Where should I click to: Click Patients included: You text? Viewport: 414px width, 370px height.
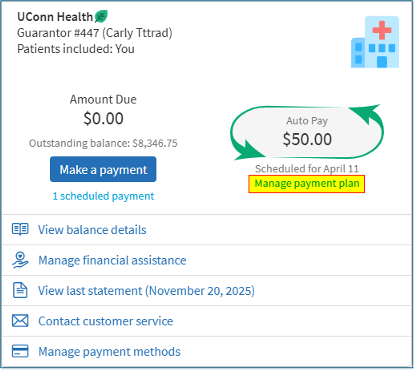click(x=76, y=49)
